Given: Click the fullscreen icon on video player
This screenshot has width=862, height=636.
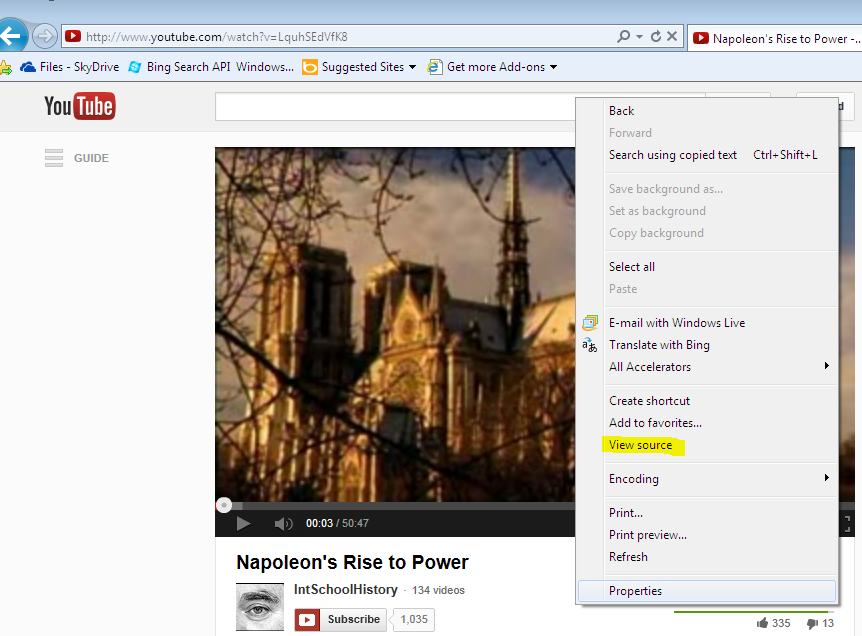Looking at the screenshot, I should pos(847,524).
